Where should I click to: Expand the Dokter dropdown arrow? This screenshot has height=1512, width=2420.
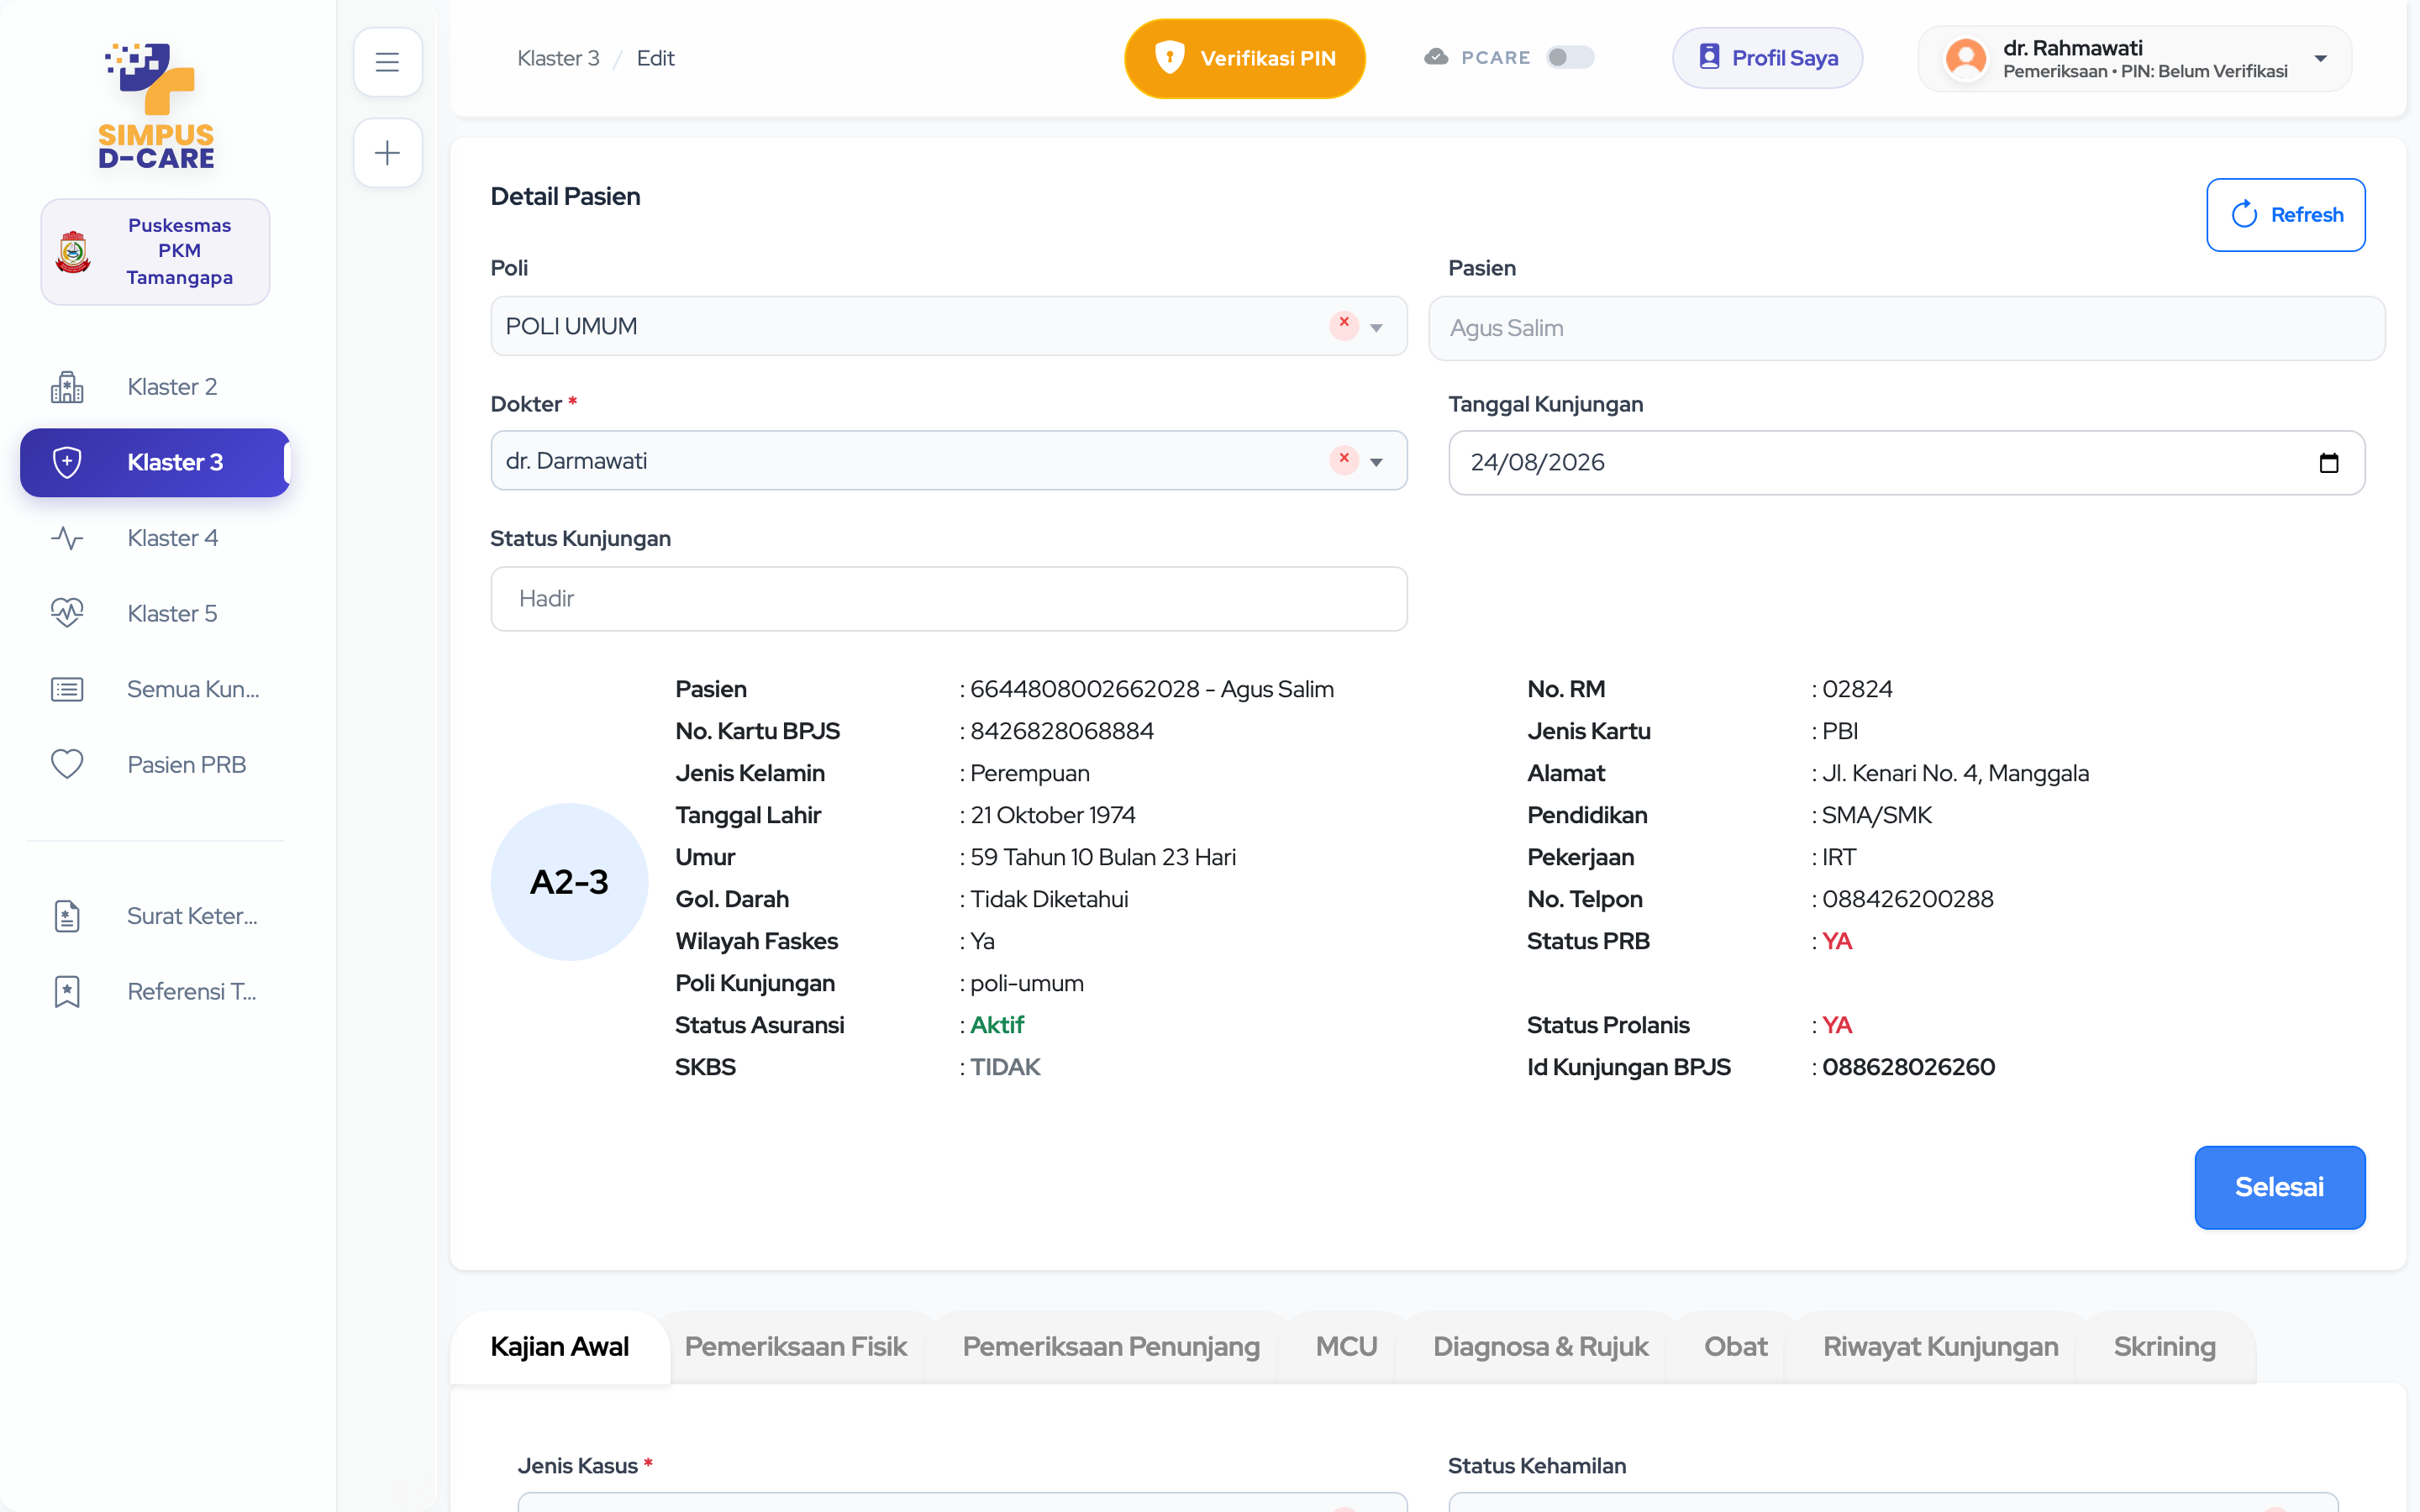[x=1377, y=462]
